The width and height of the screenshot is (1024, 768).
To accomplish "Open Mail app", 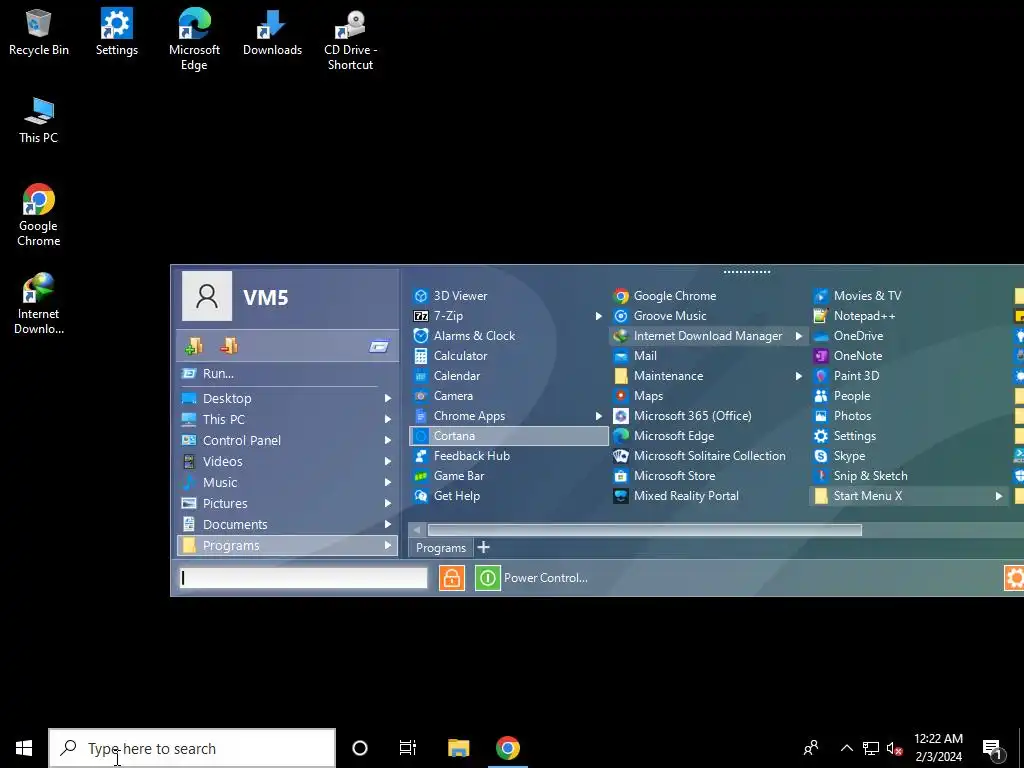I will (x=709, y=356).
